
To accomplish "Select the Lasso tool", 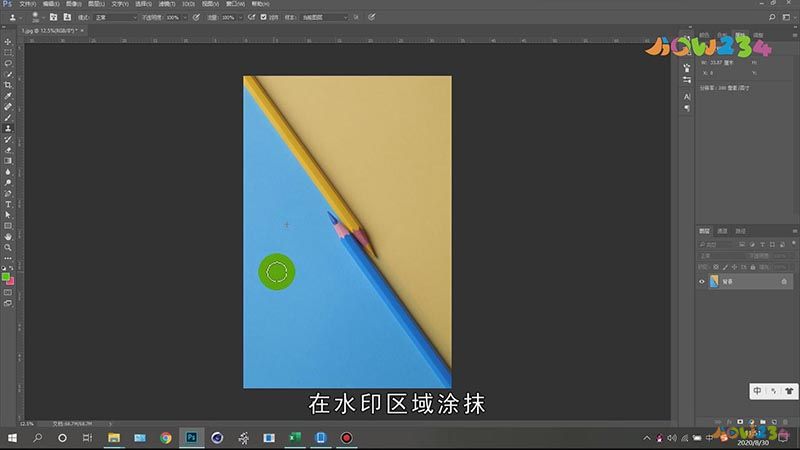I will (x=8, y=63).
